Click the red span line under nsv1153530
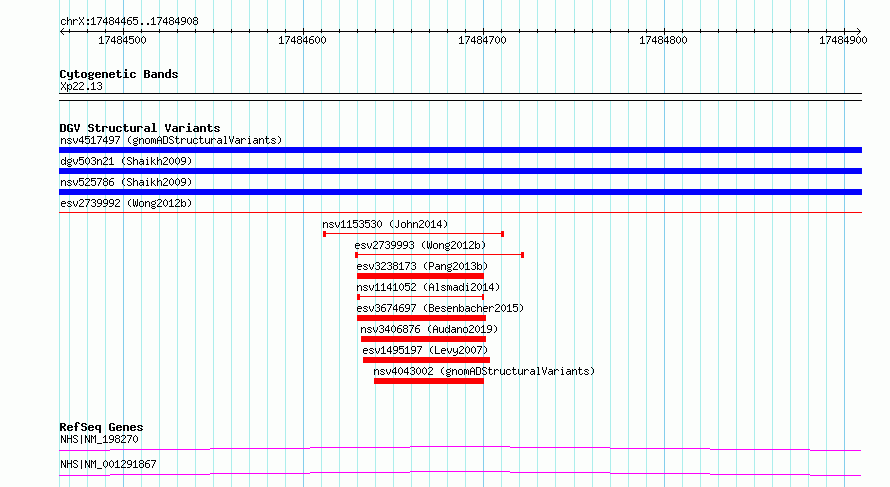 pos(414,234)
